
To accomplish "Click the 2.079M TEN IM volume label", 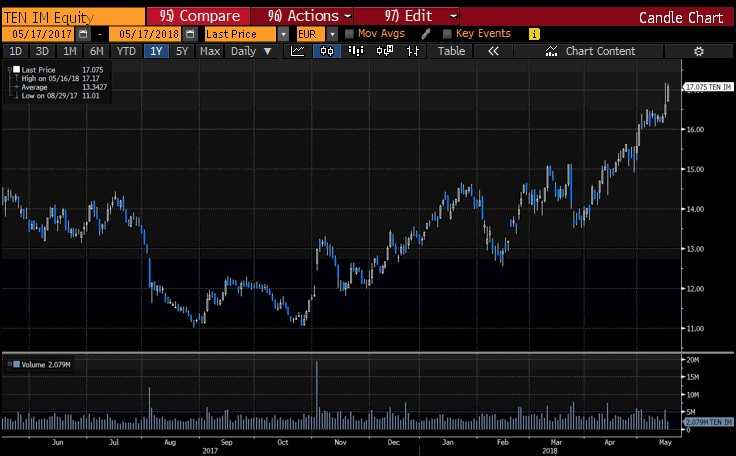I will (x=708, y=422).
